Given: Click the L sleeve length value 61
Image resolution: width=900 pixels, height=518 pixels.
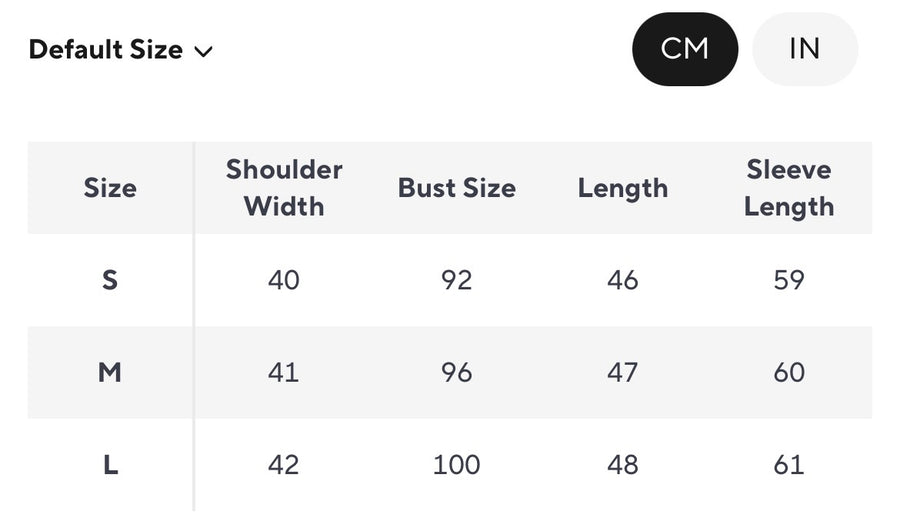Looking at the screenshot, I should coord(789,465).
